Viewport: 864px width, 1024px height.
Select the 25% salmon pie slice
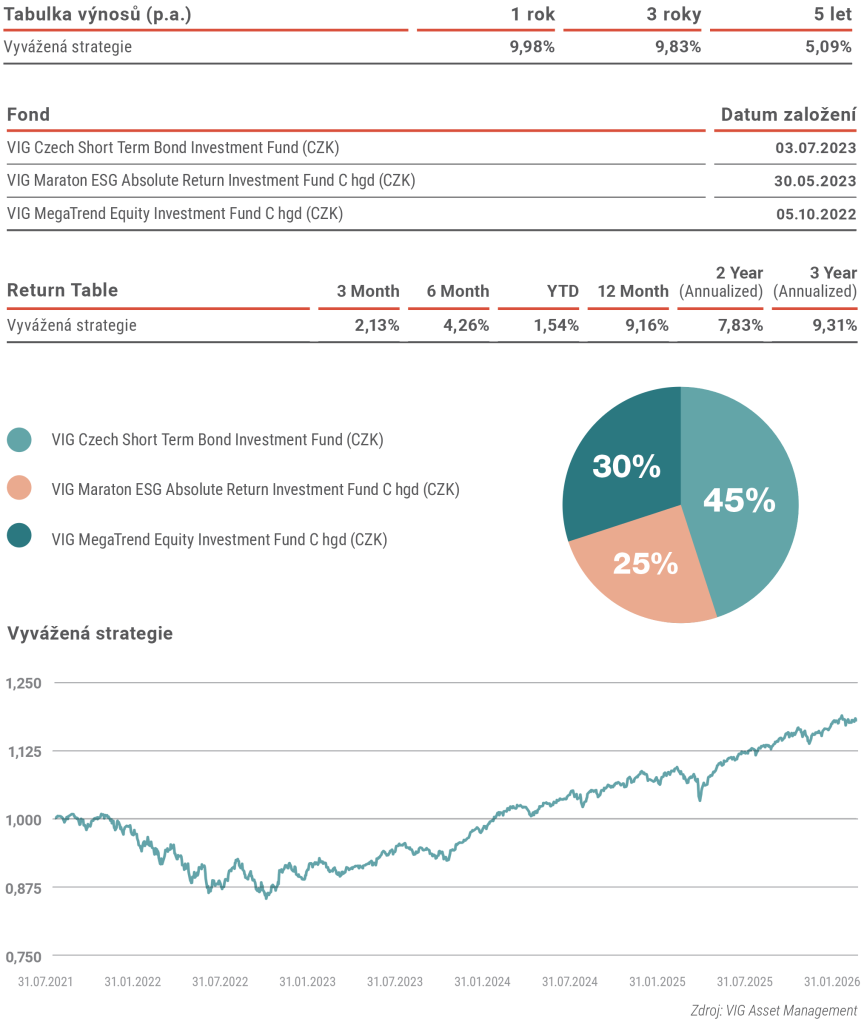click(x=645, y=565)
